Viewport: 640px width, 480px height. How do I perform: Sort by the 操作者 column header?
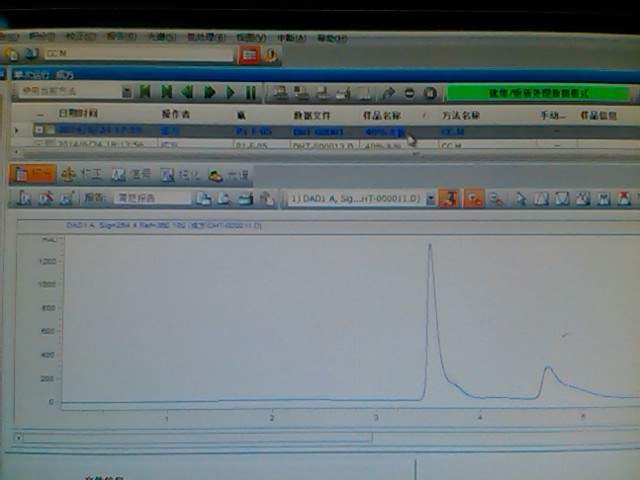176,114
